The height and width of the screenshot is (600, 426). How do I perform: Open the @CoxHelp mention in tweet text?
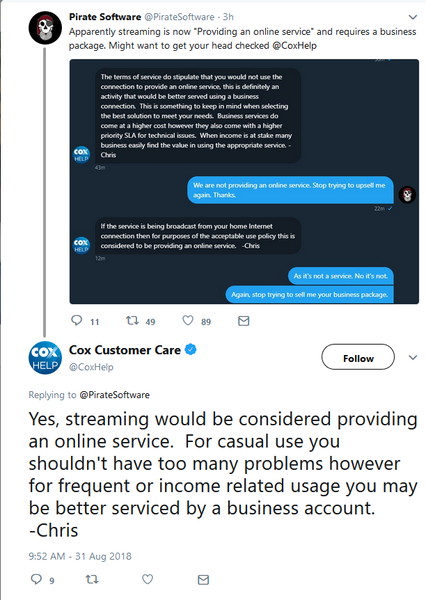pyautogui.click(x=294, y=46)
